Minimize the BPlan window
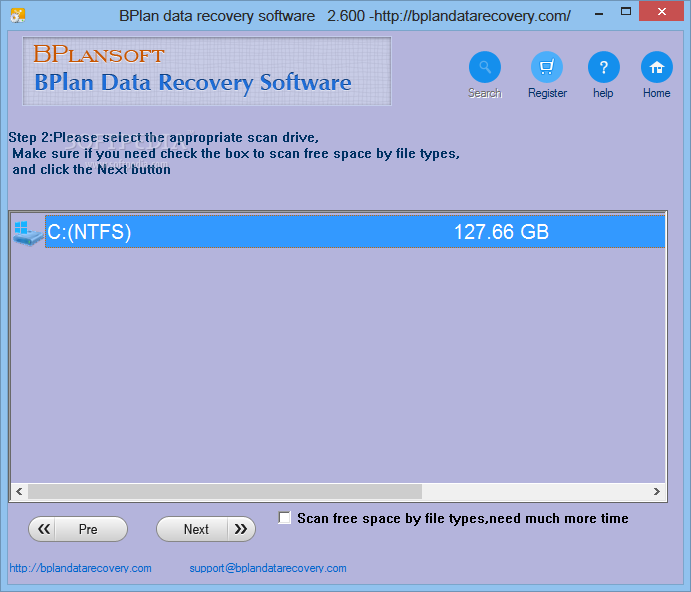This screenshot has width=691, height=592. (598, 14)
